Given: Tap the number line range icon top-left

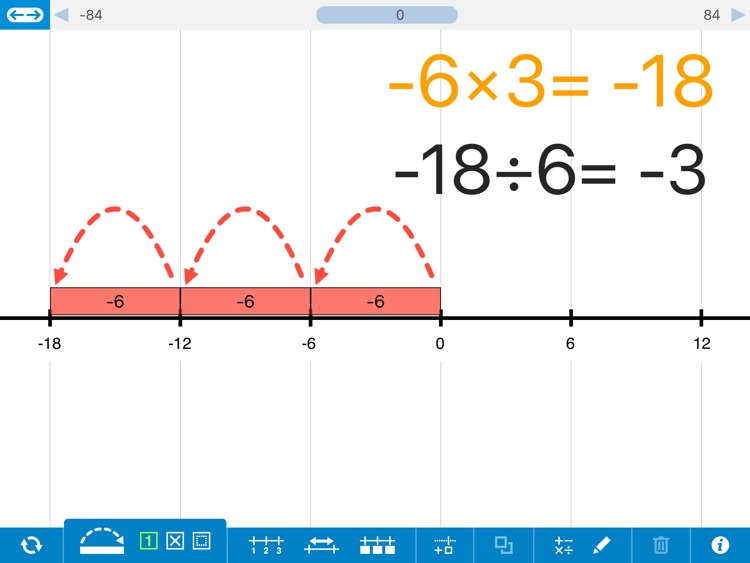Looking at the screenshot, I should (25, 15).
